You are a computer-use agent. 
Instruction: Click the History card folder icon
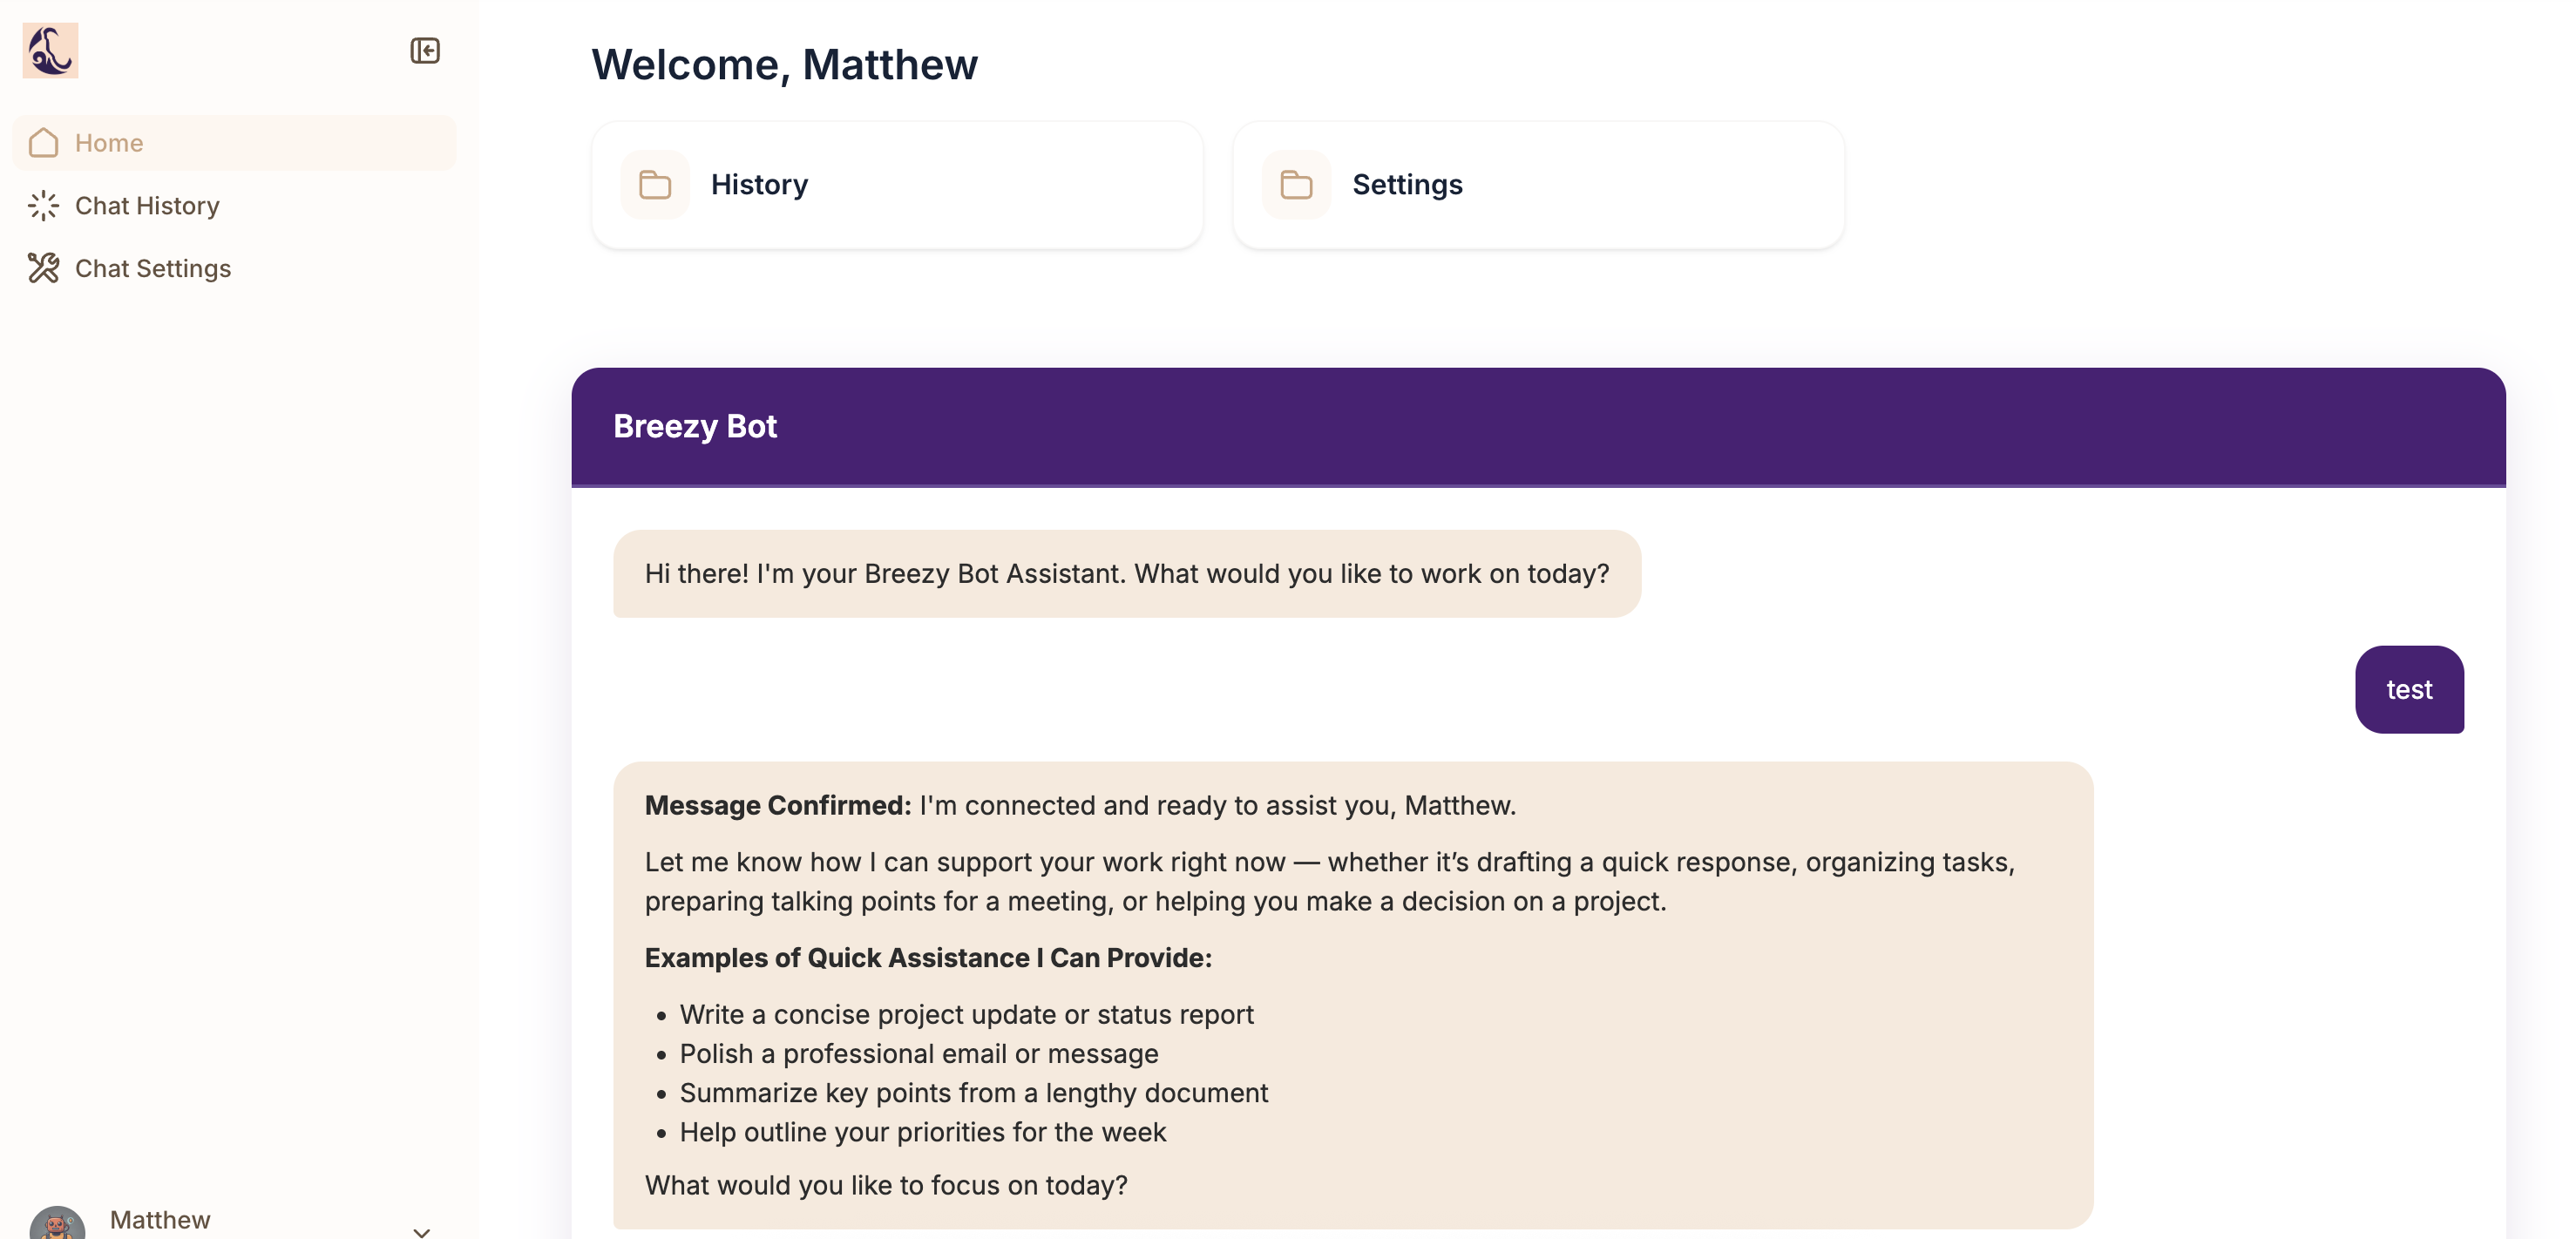[655, 185]
